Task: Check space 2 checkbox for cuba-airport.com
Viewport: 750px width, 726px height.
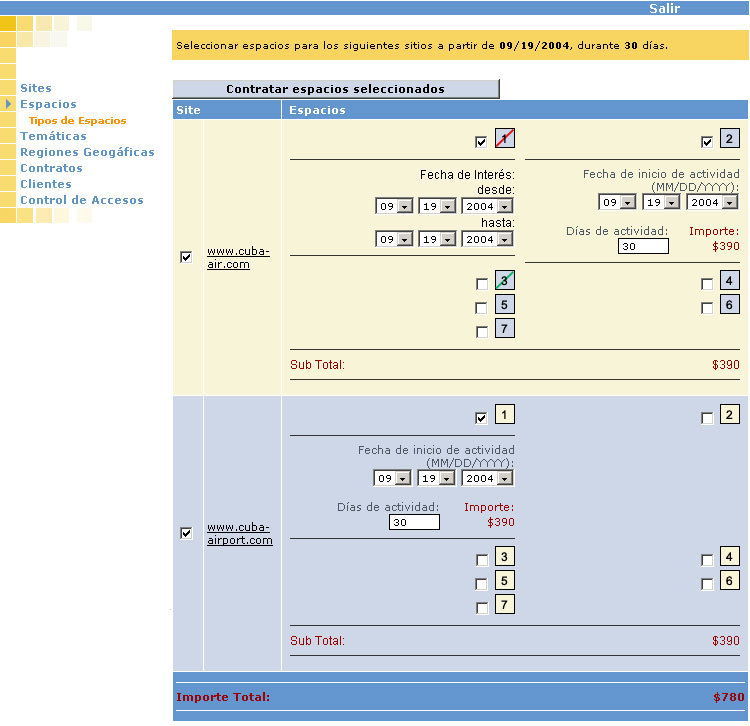Action: 707,418
